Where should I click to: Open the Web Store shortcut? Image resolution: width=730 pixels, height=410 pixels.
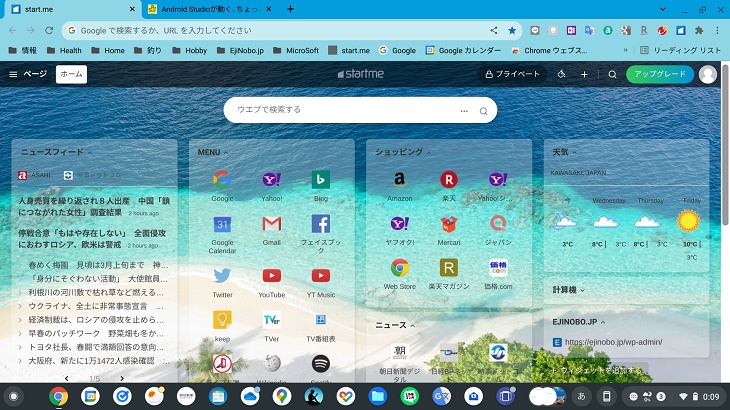click(x=399, y=268)
